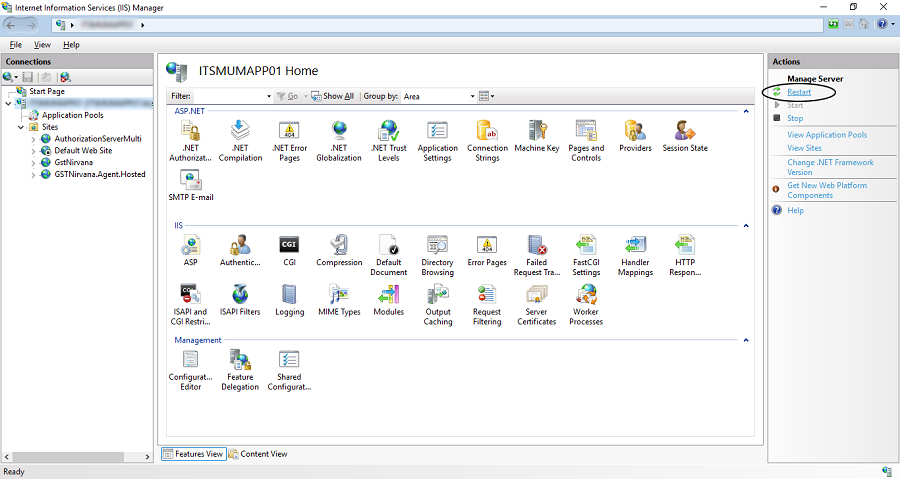Switch to Features View tab
The width and height of the screenshot is (900, 479).
click(x=194, y=454)
